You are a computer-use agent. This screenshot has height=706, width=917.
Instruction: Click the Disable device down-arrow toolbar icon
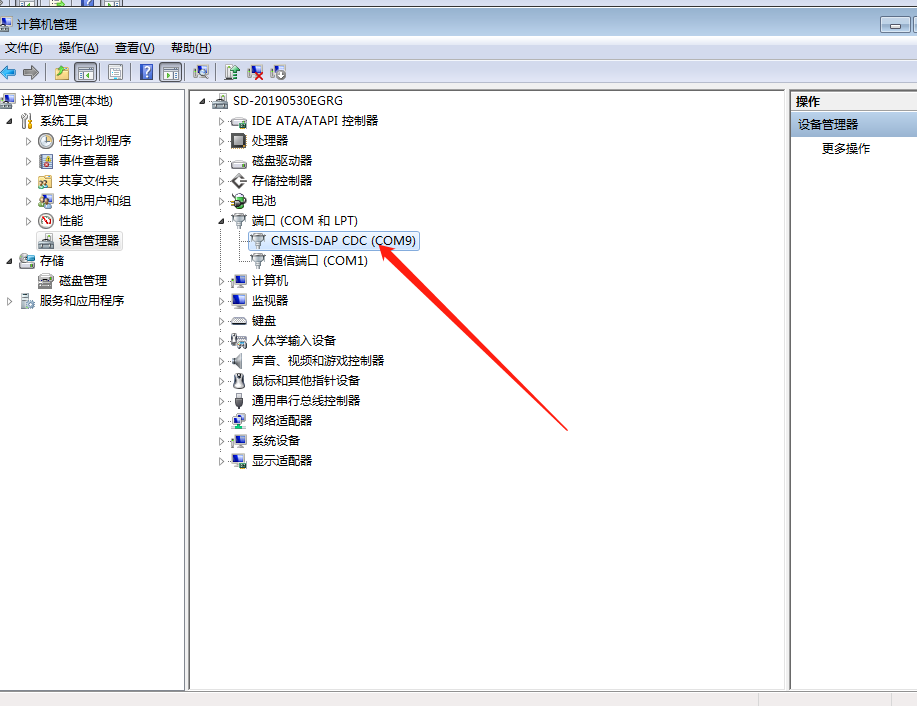[278, 72]
